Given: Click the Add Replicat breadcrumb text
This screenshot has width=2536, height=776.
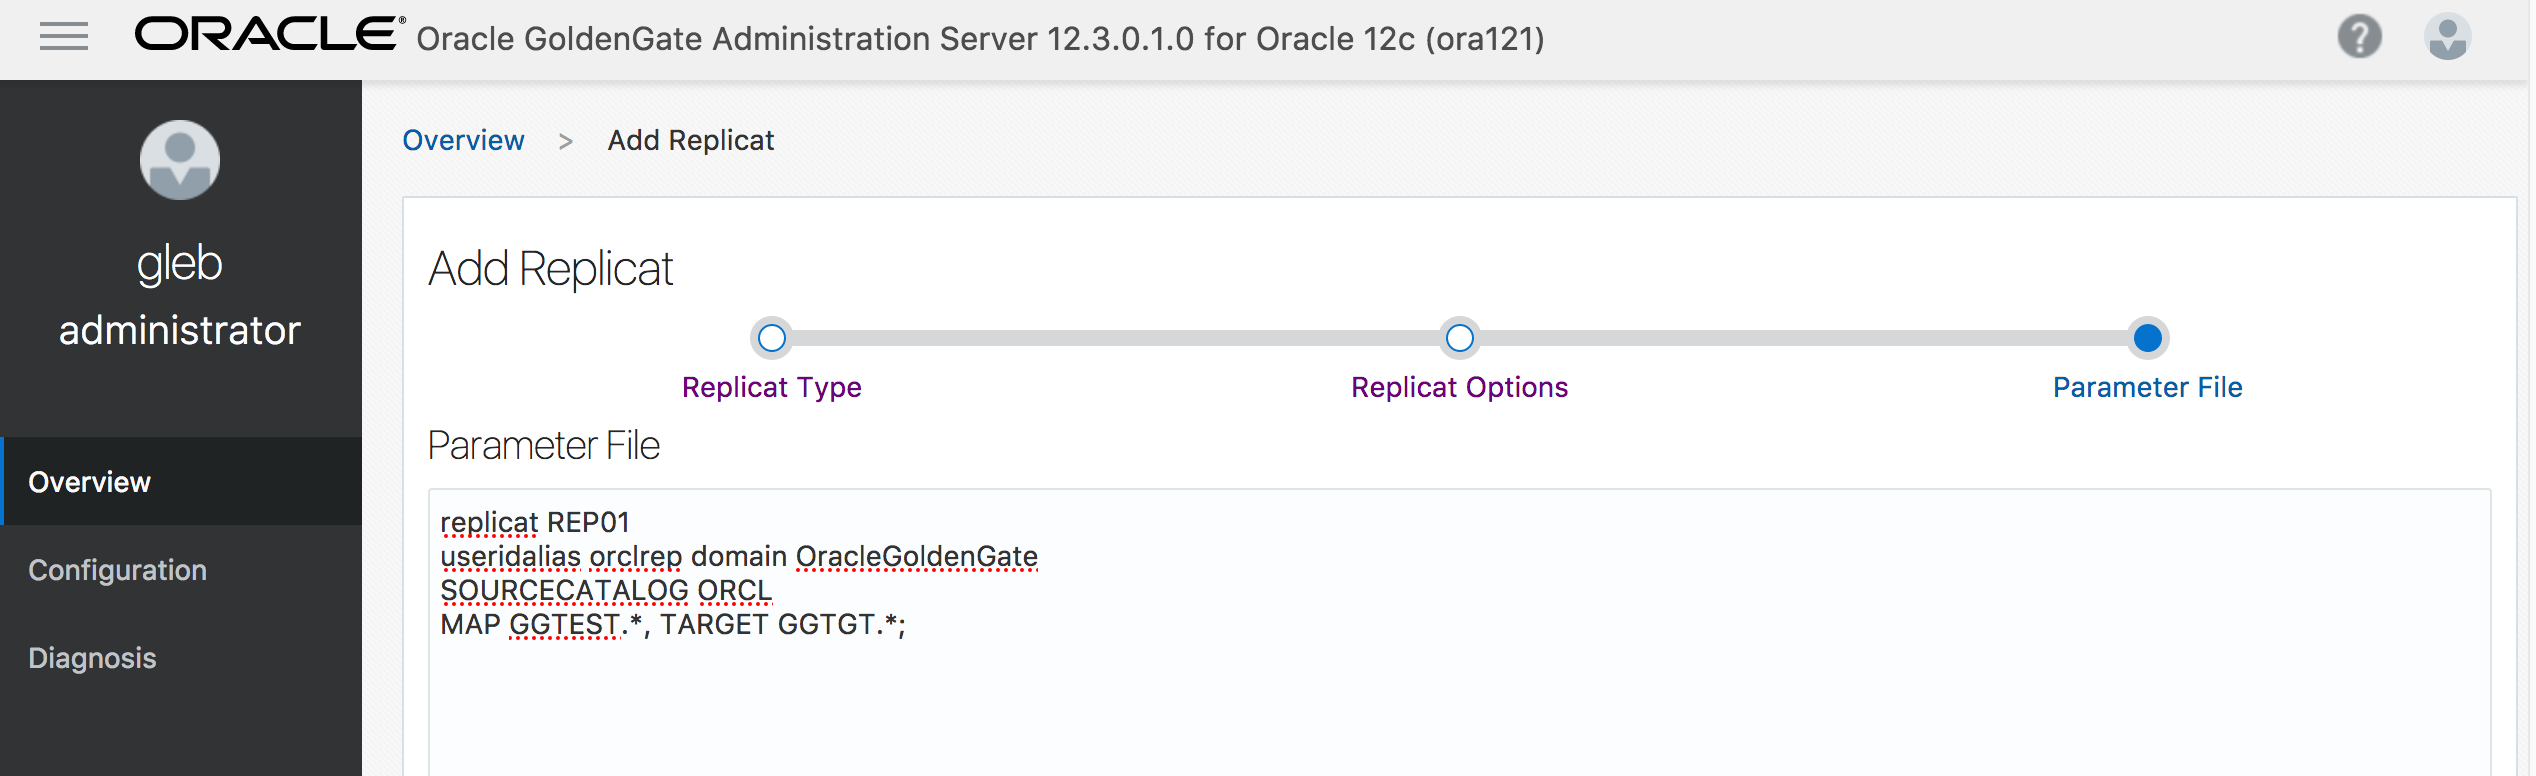Looking at the screenshot, I should (691, 140).
